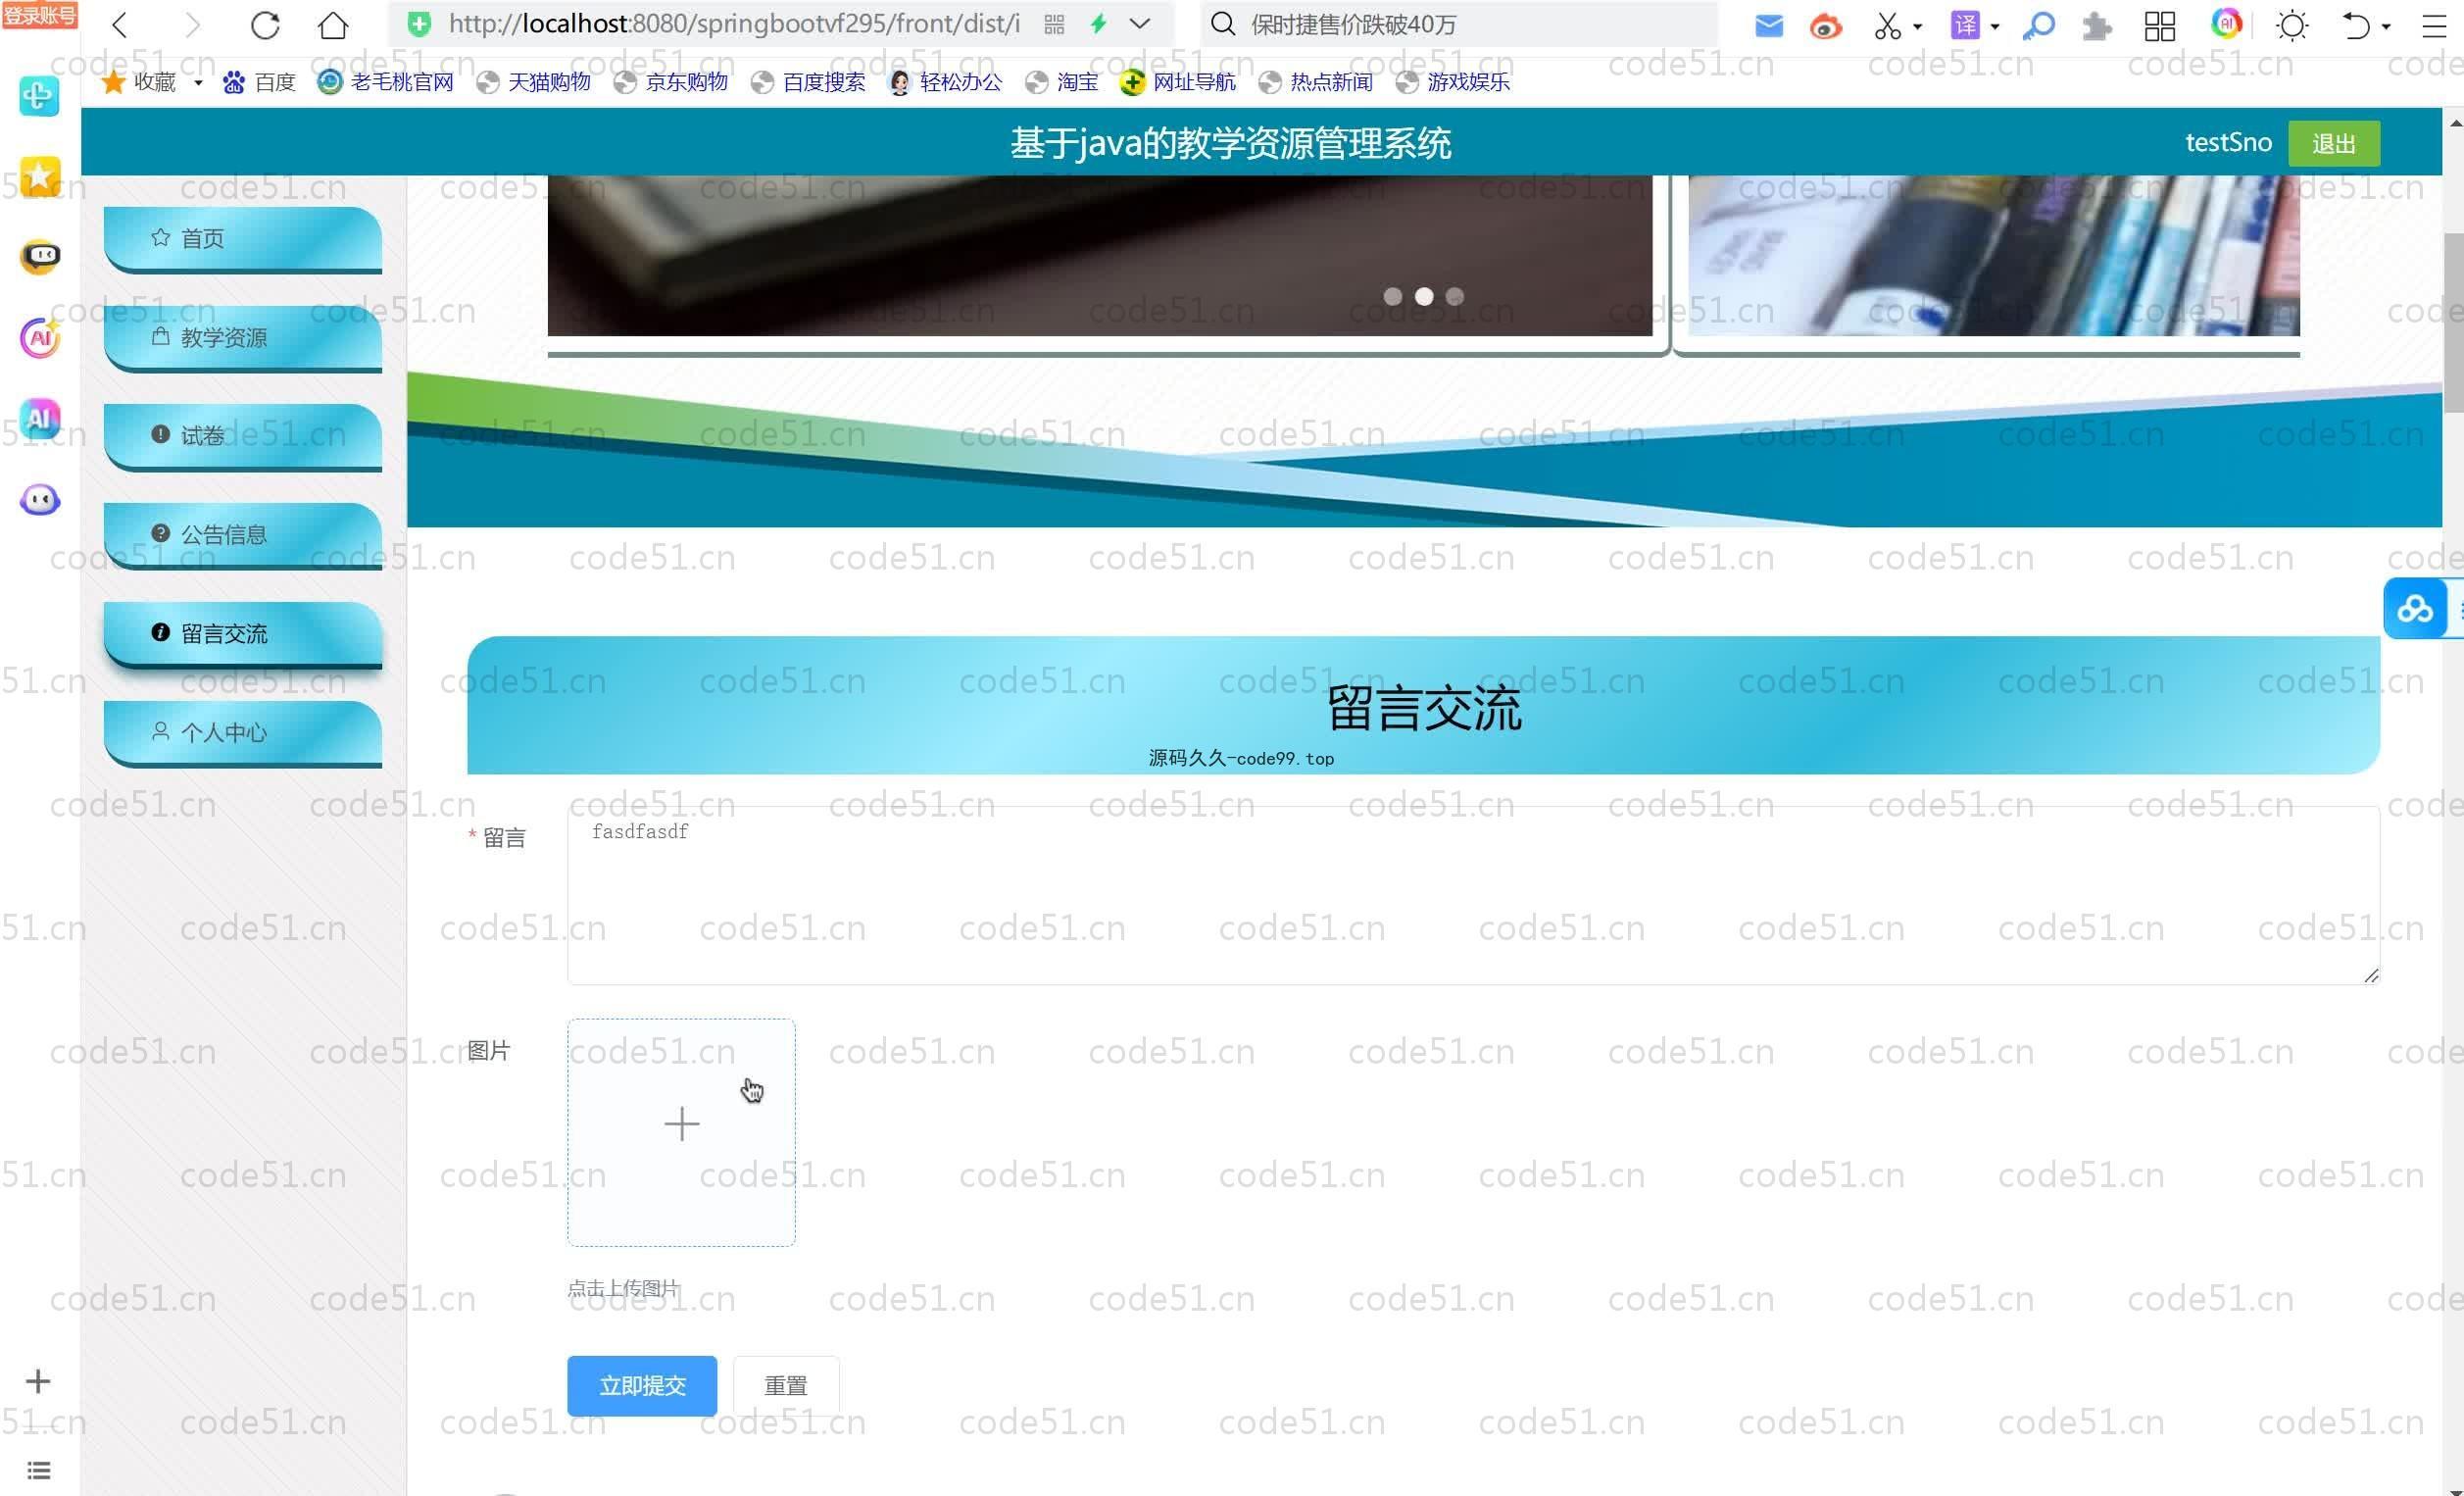Select the third carousel dot

tap(1455, 296)
